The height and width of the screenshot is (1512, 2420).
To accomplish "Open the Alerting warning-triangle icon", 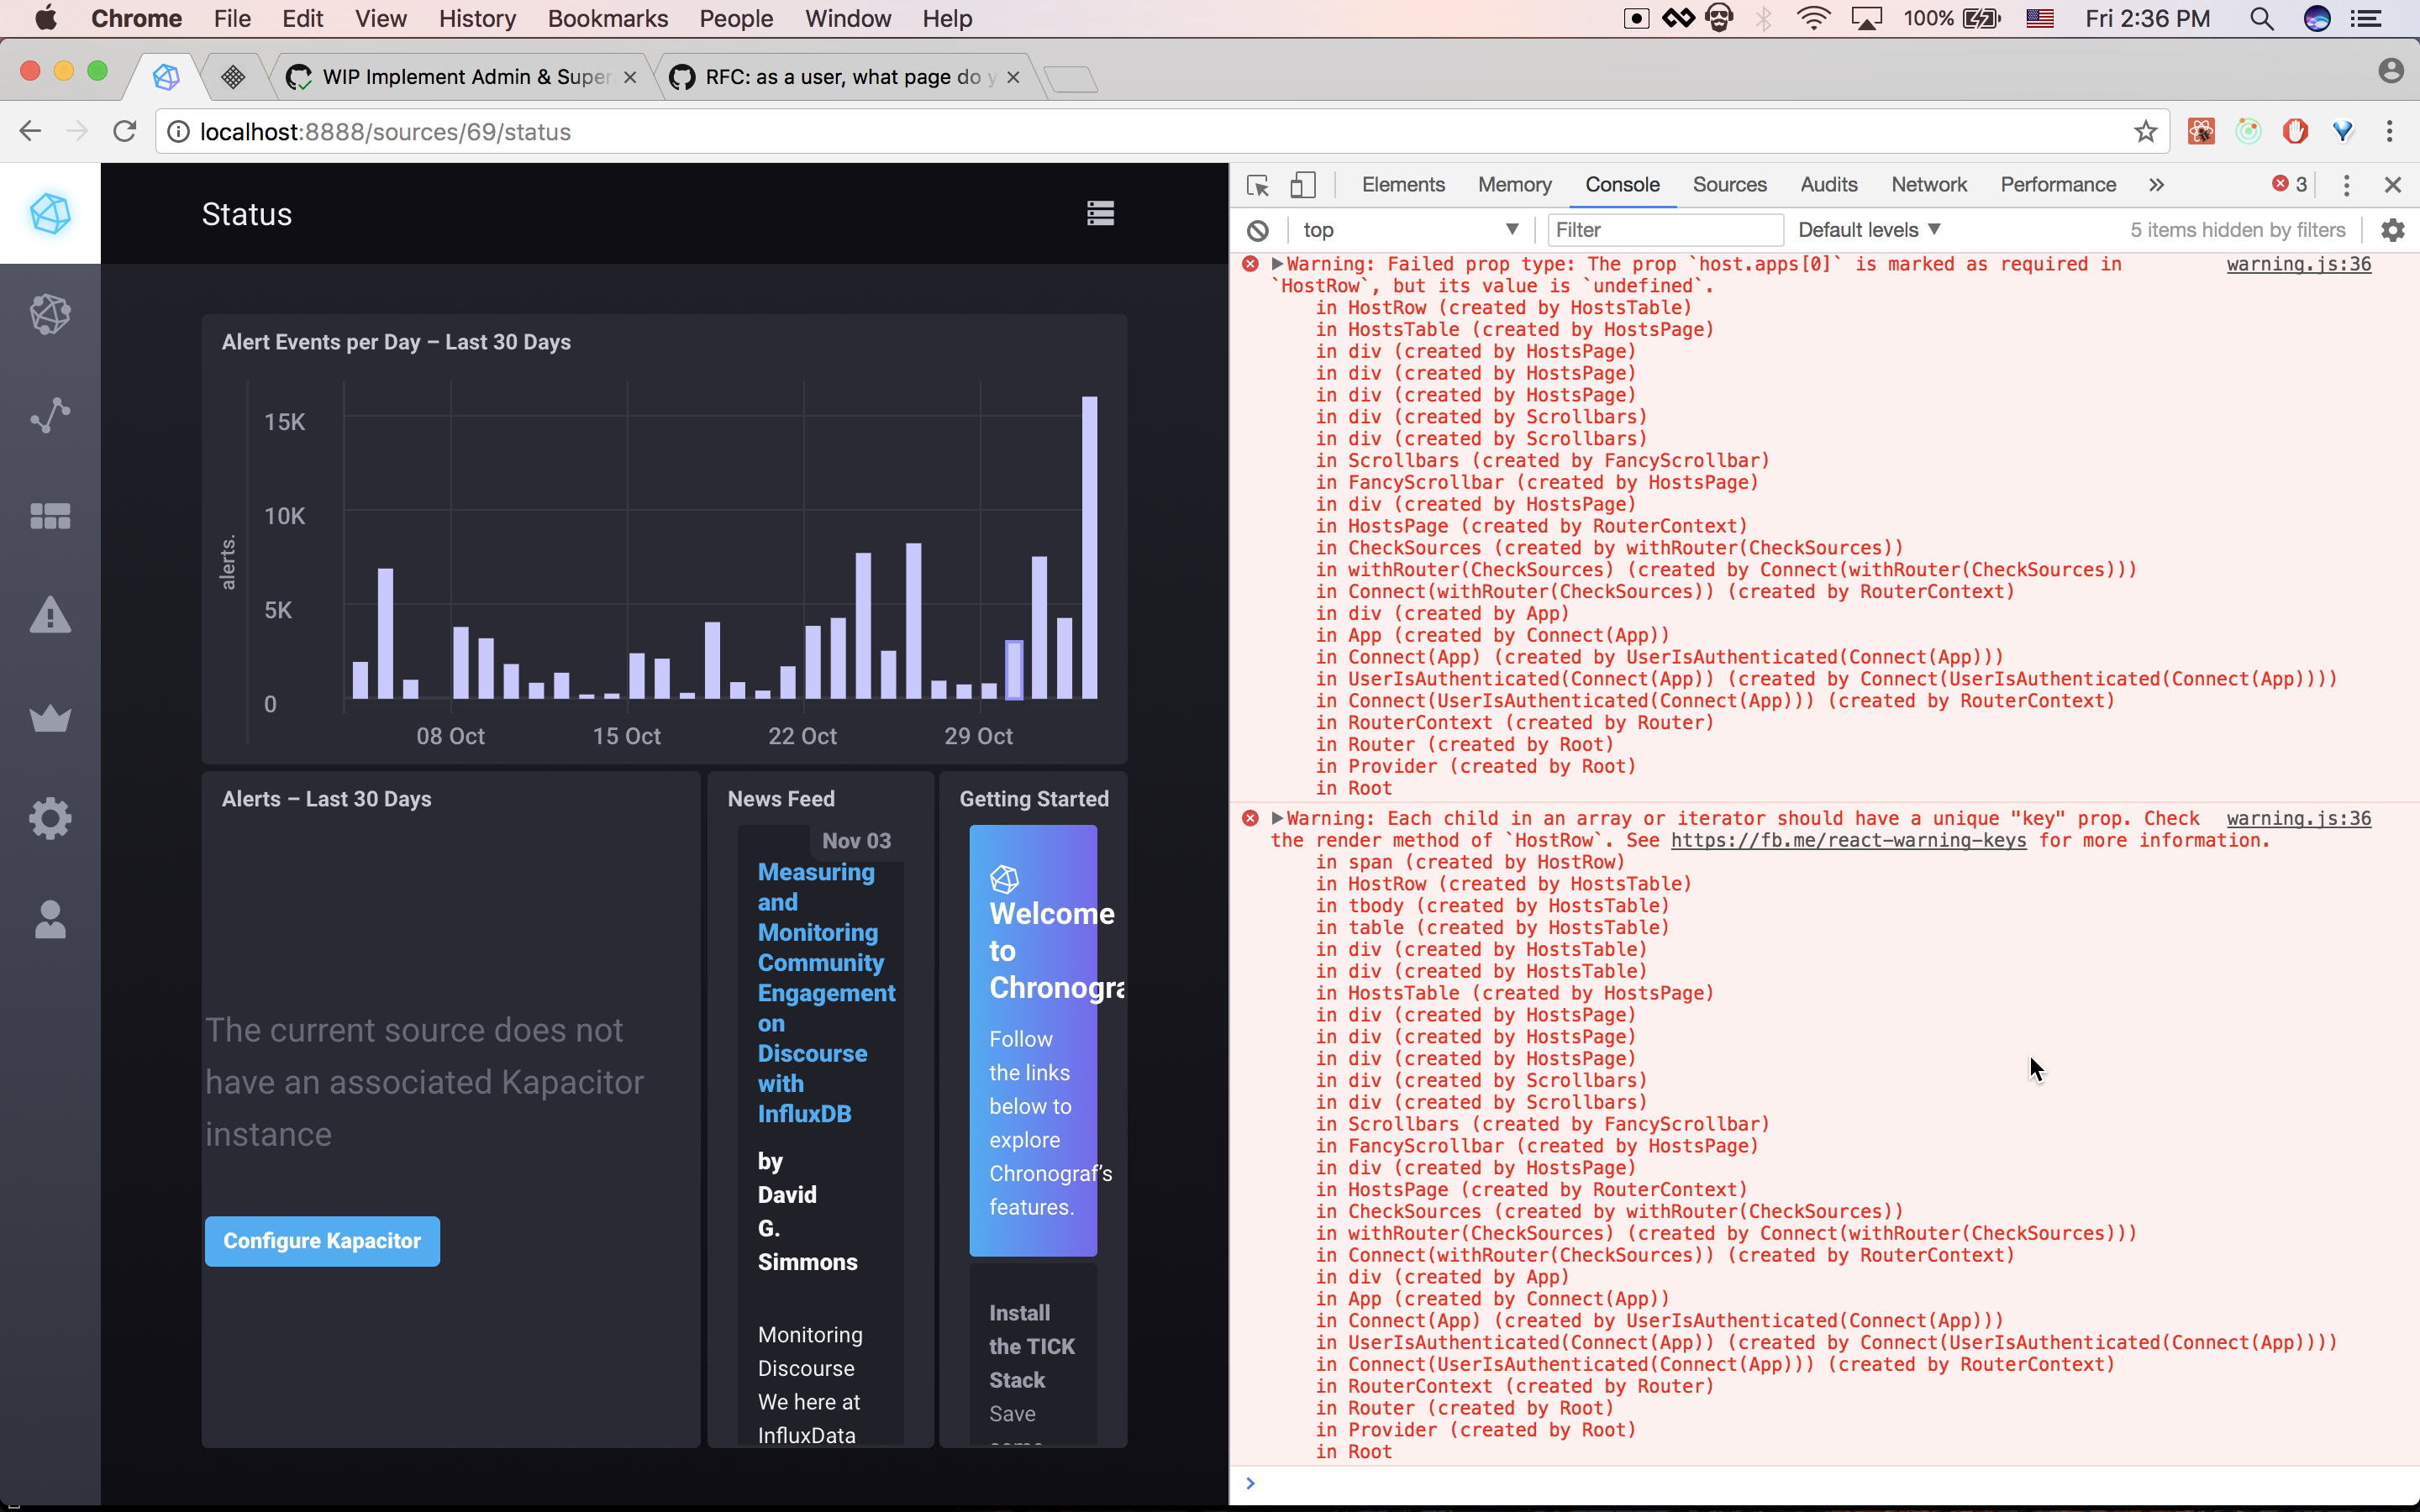I will 50,615.
